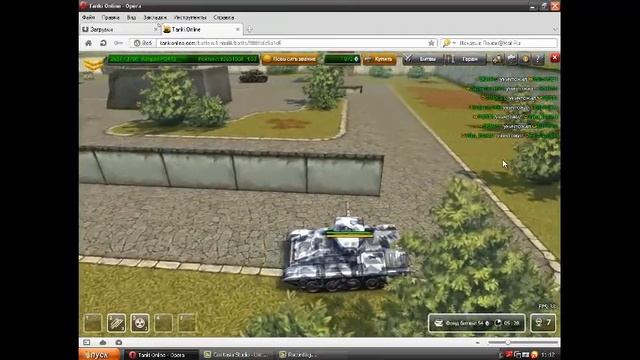Switch to Tanki Online - Opera taskbar item
The image size is (640, 360).
160,355
